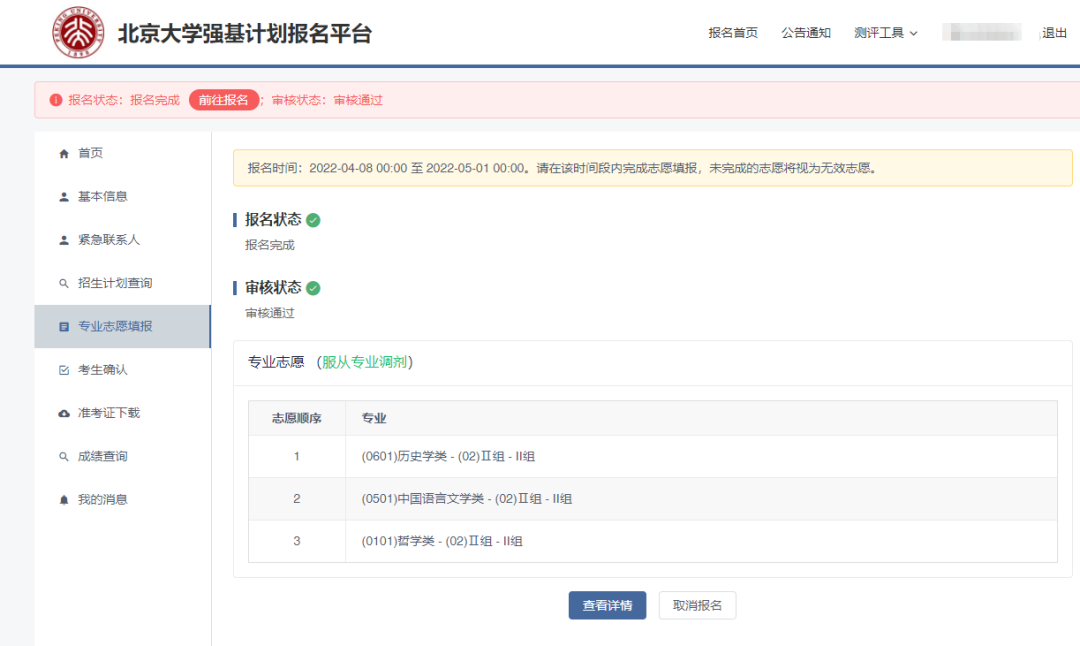Select the home icon beside 首页
The image size is (1080, 646).
61,152
